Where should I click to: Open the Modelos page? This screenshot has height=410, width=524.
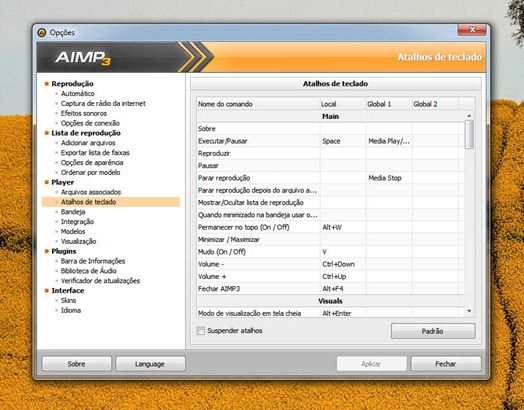pos(73,232)
